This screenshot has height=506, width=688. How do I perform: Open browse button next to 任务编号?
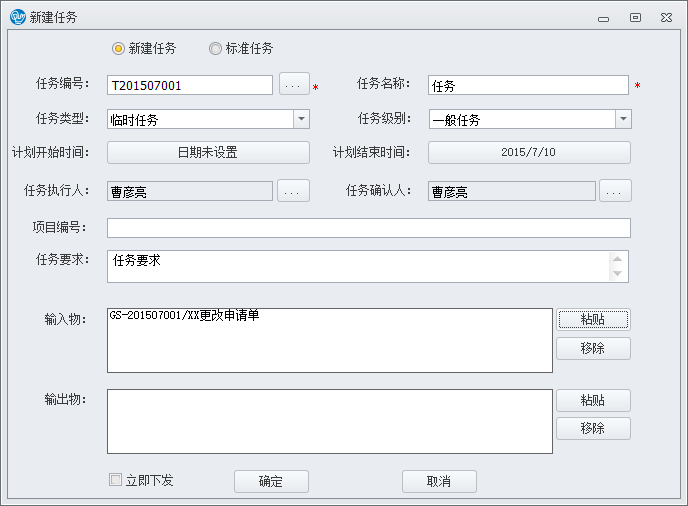click(x=293, y=85)
